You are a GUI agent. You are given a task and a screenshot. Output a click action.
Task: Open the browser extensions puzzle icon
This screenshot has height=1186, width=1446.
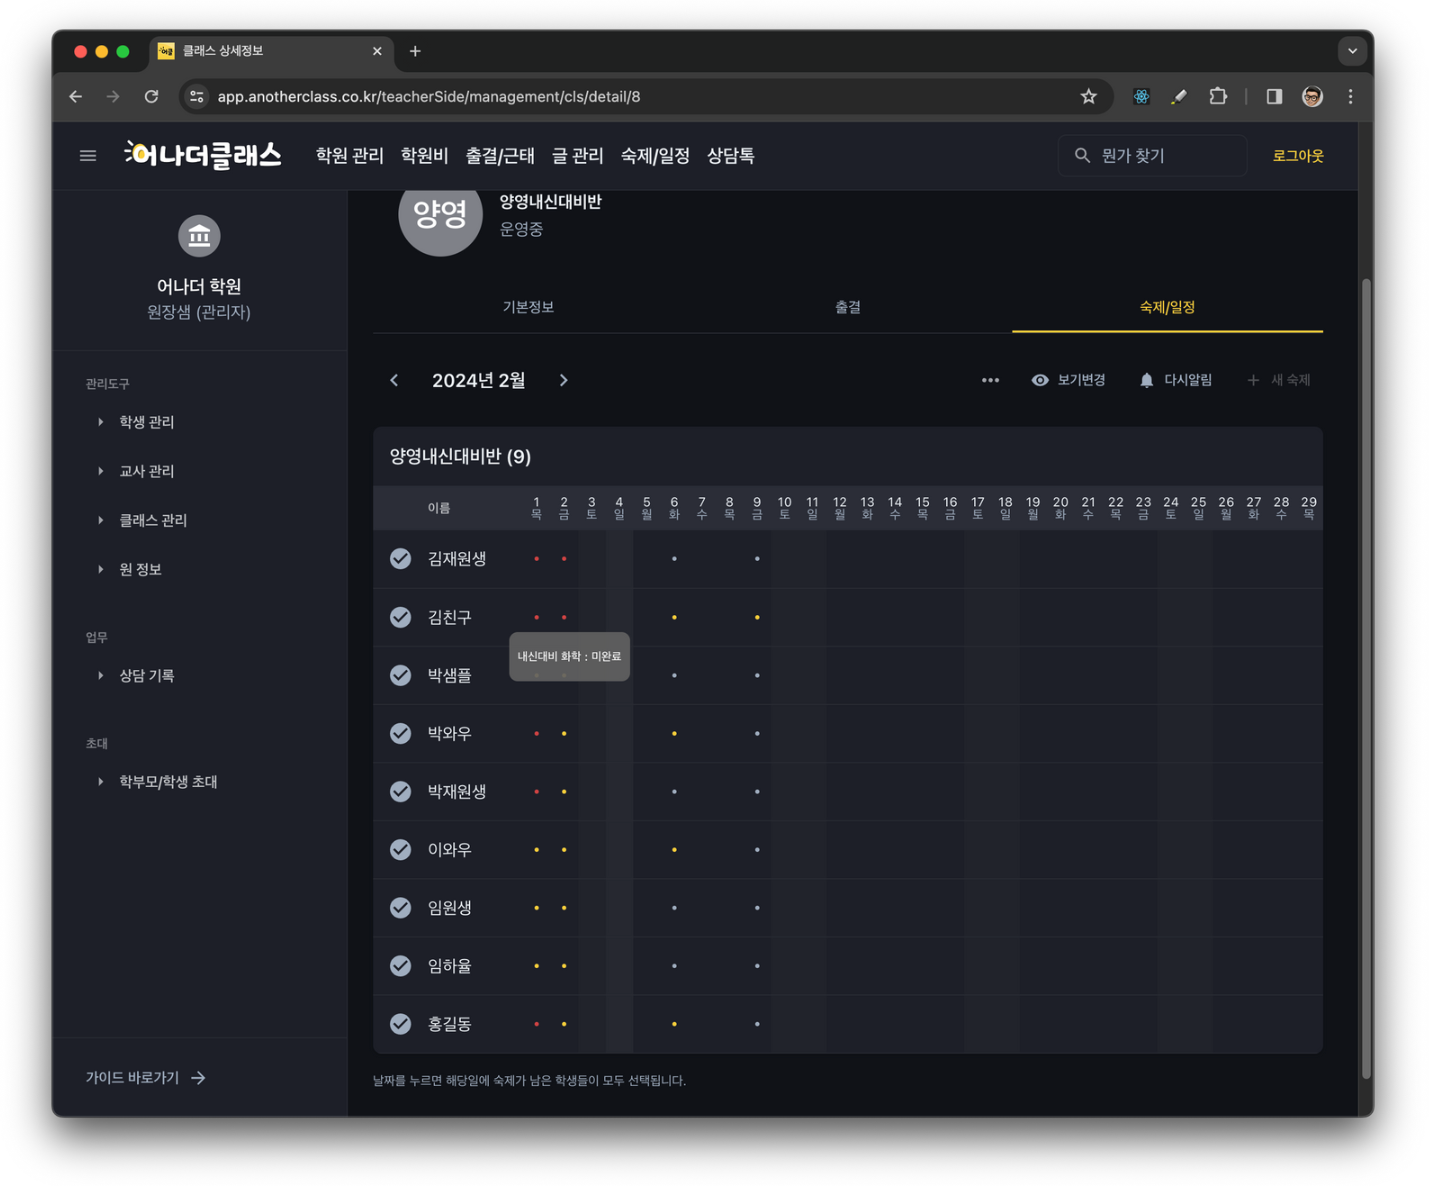pyautogui.click(x=1218, y=97)
